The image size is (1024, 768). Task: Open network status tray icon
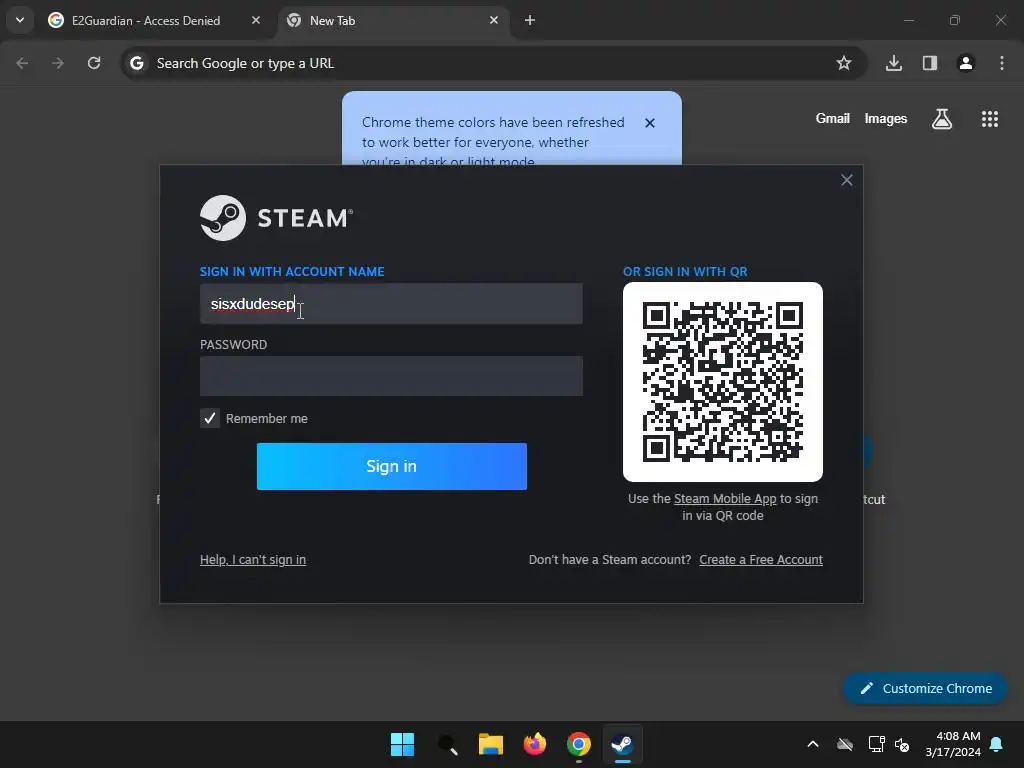[876, 744]
